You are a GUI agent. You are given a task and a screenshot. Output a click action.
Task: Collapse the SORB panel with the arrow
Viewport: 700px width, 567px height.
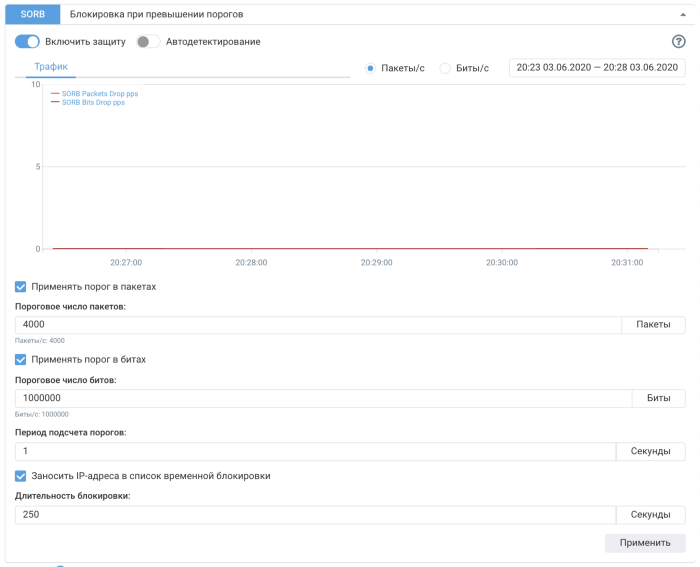[683, 15]
